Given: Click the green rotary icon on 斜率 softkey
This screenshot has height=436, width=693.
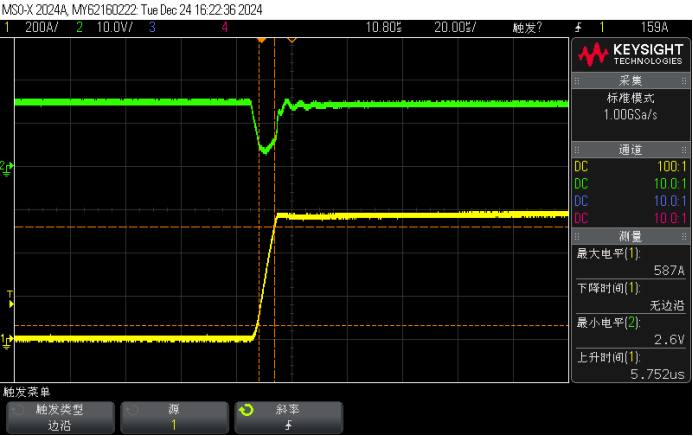Looking at the screenshot, I should pyautogui.click(x=246, y=410).
